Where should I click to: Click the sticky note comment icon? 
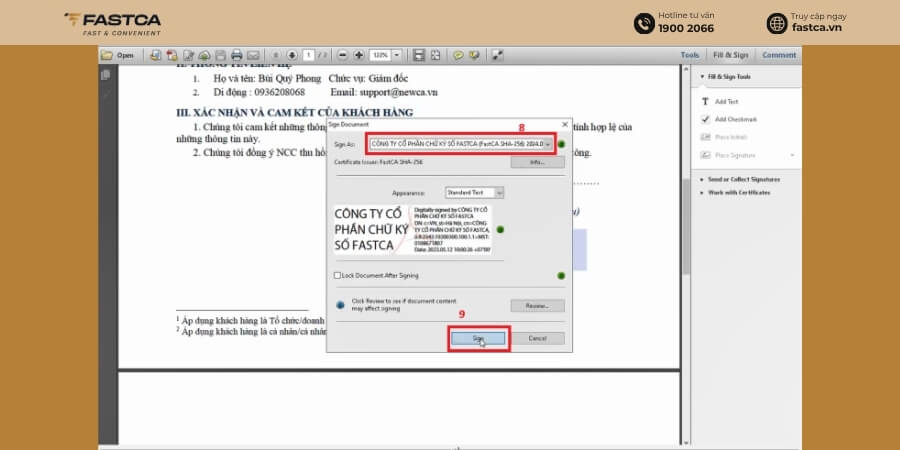458,55
